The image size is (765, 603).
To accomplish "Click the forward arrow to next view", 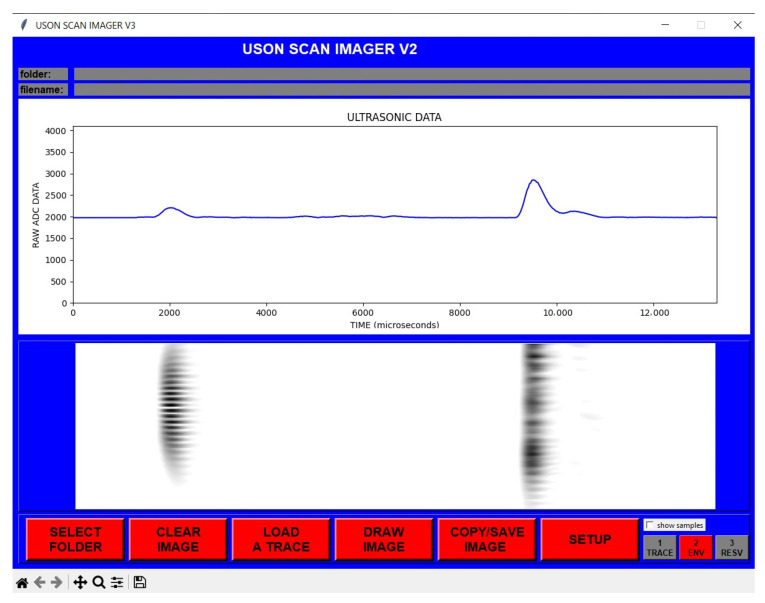I will 56,582.
